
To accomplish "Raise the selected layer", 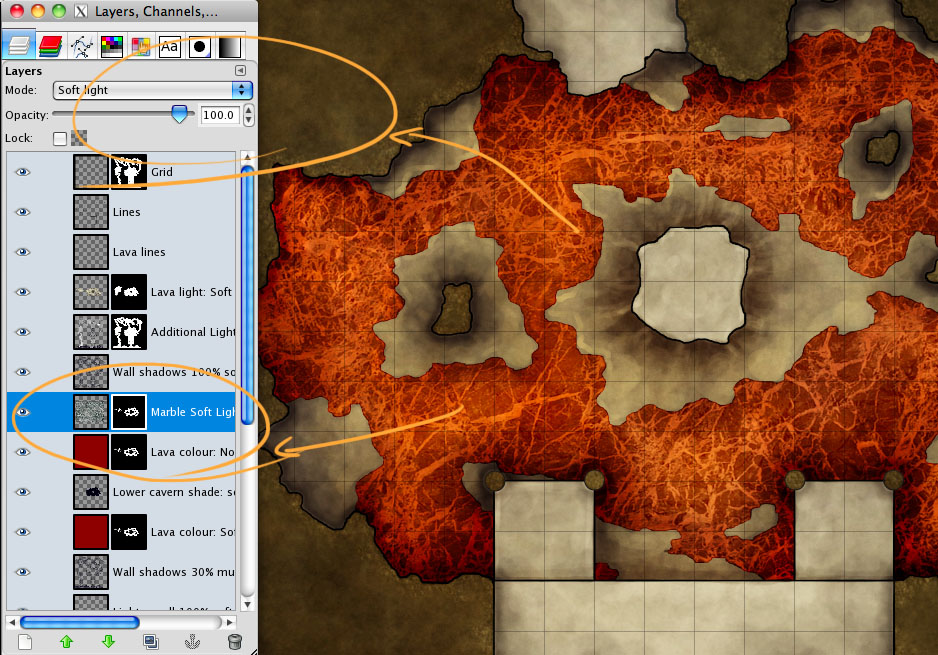I will (x=68, y=642).
